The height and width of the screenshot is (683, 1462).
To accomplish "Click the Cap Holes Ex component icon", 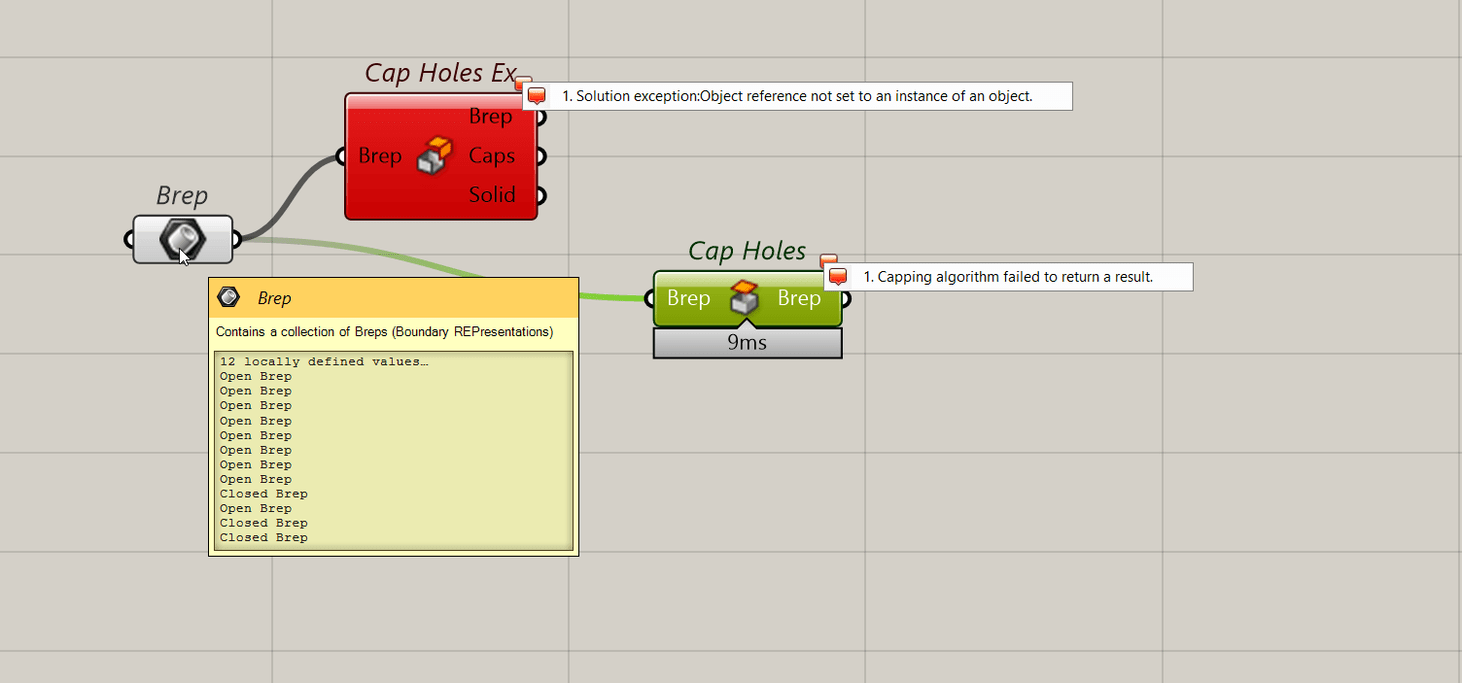I will 433,156.
